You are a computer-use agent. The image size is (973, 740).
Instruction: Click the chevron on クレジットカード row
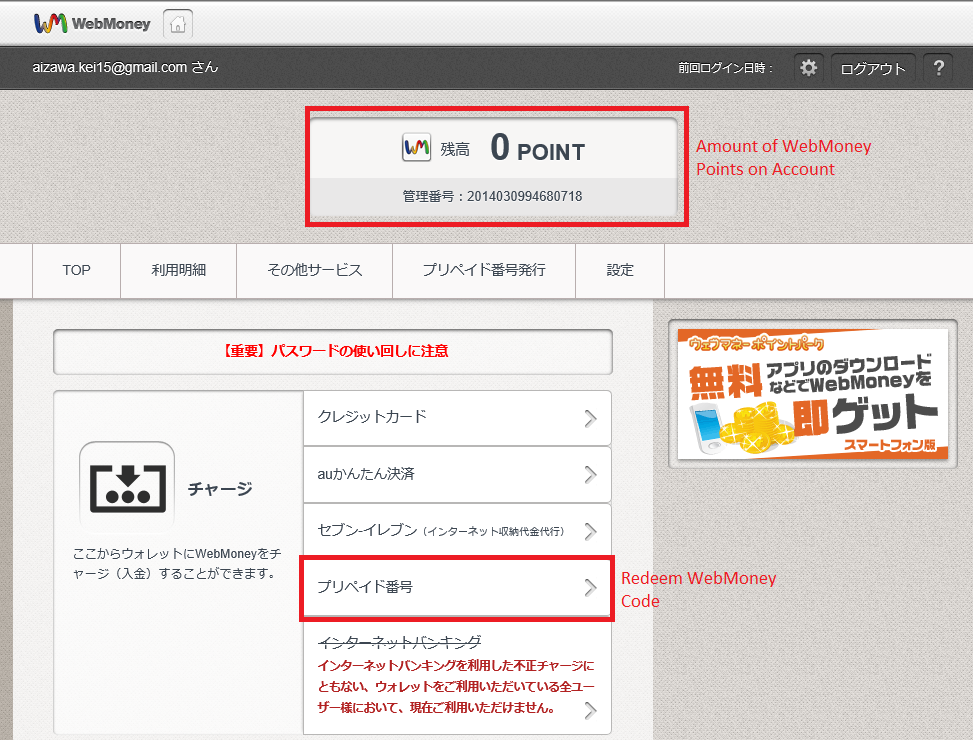[x=590, y=419]
